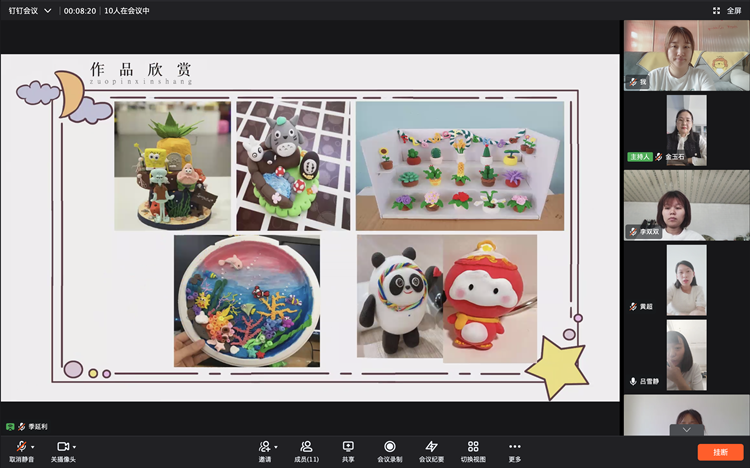Open the 更多 more options menu

tap(515, 451)
